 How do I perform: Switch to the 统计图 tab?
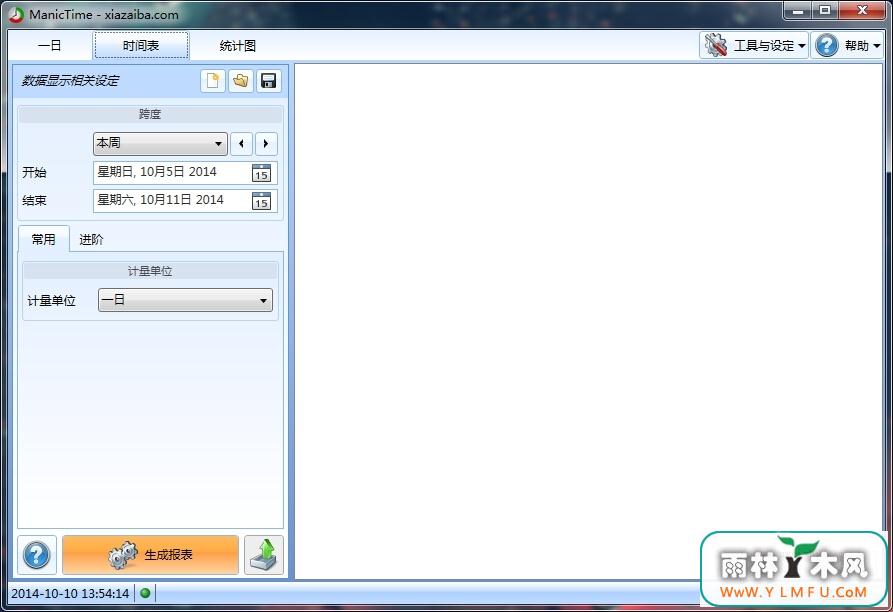pyautogui.click(x=237, y=46)
